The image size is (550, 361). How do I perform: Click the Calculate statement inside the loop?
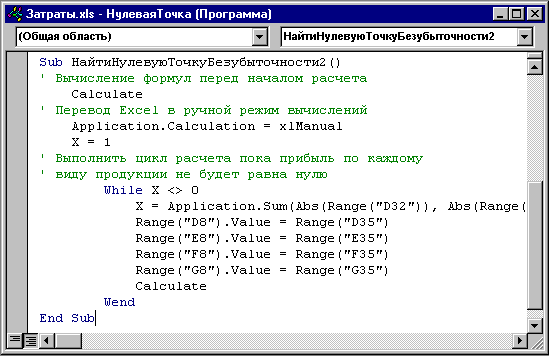tap(171, 286)
